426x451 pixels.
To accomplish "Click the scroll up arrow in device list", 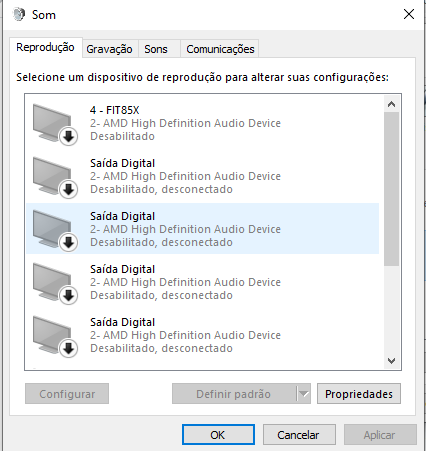I will click(391, 104).
